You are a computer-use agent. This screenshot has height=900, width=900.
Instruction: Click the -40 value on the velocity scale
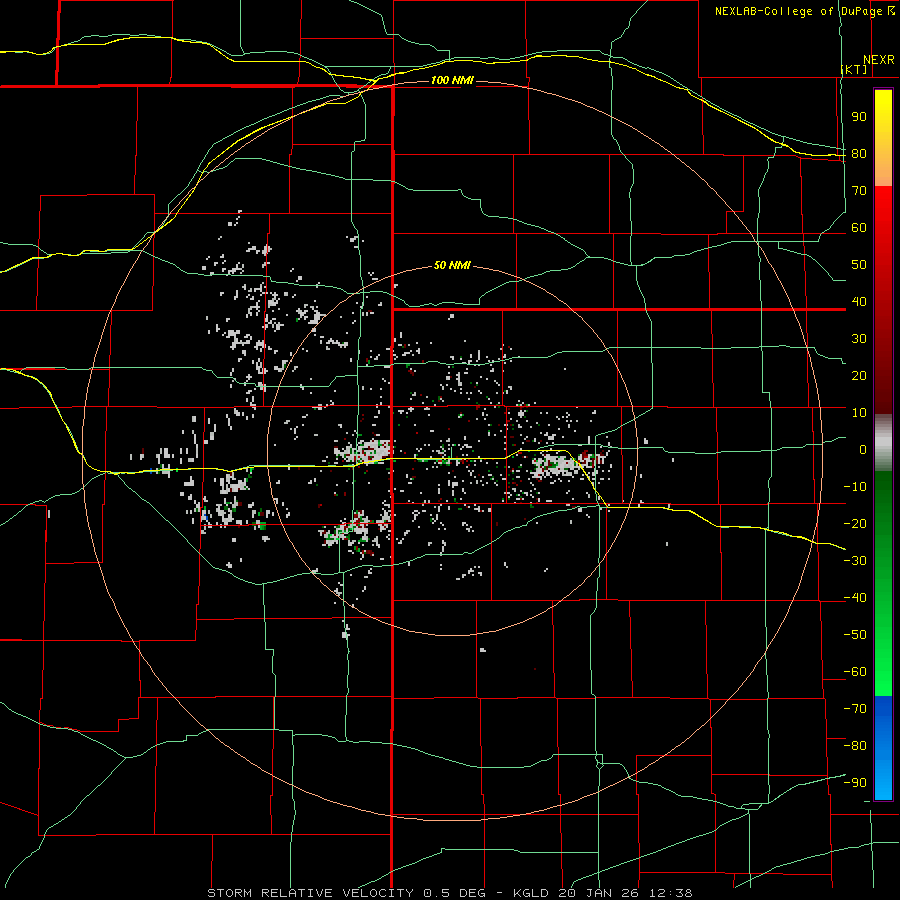855,598
